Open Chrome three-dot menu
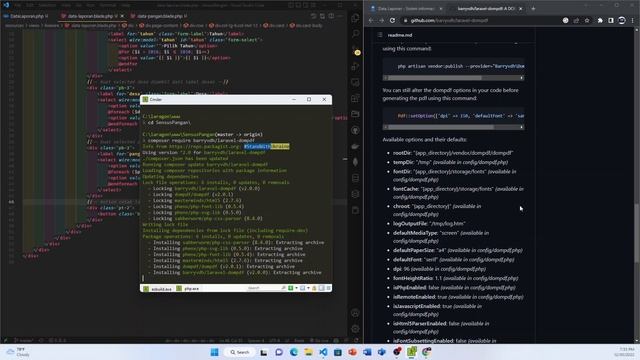This screenshot has width=640, height=360. (633, 20)
